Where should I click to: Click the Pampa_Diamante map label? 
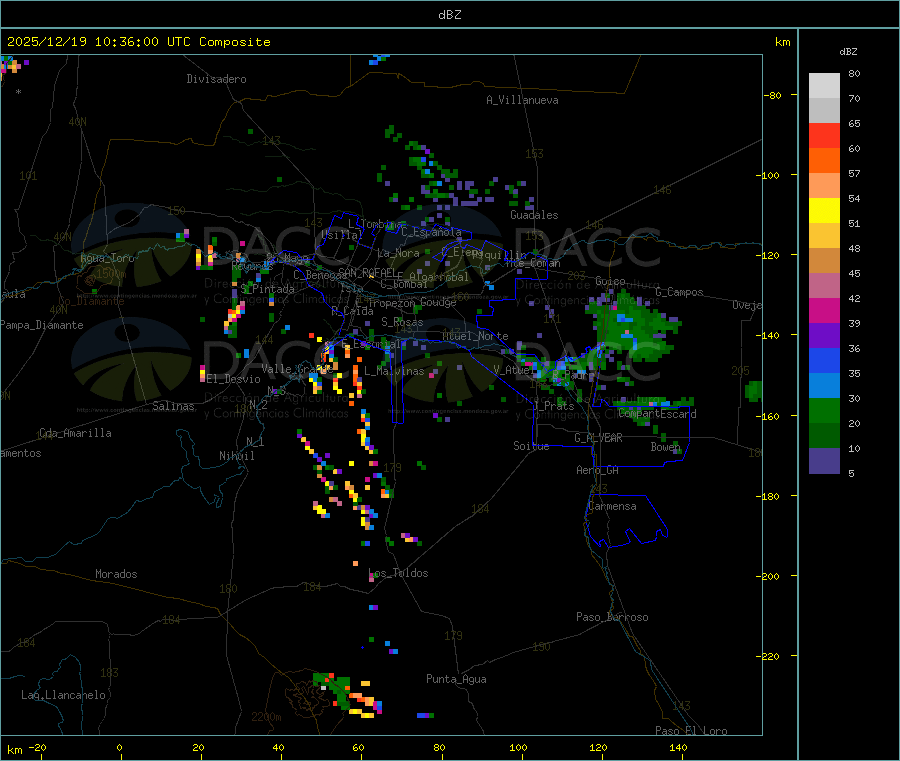[41, 325]
